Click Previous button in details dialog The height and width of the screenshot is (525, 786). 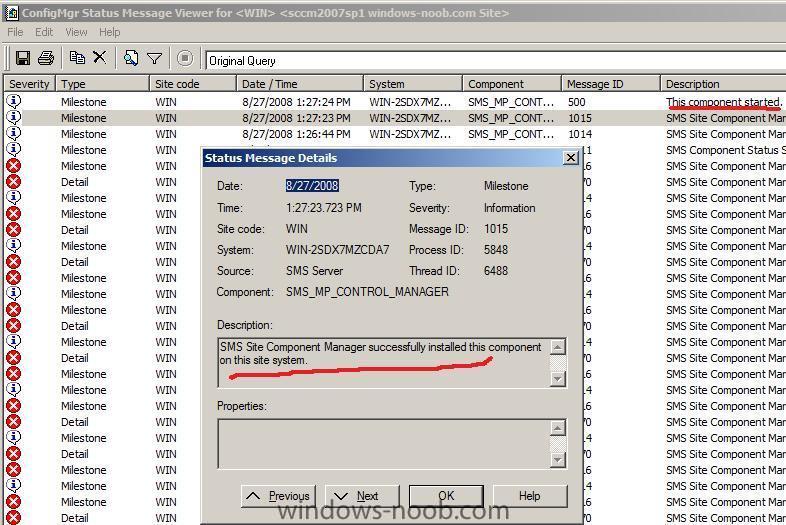tap(278, 496)
